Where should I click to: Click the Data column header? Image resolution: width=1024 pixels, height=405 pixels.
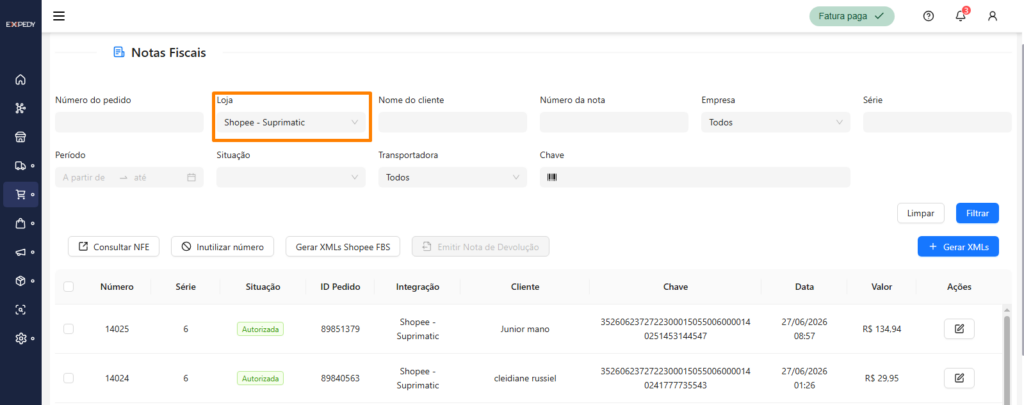[805, 287]
